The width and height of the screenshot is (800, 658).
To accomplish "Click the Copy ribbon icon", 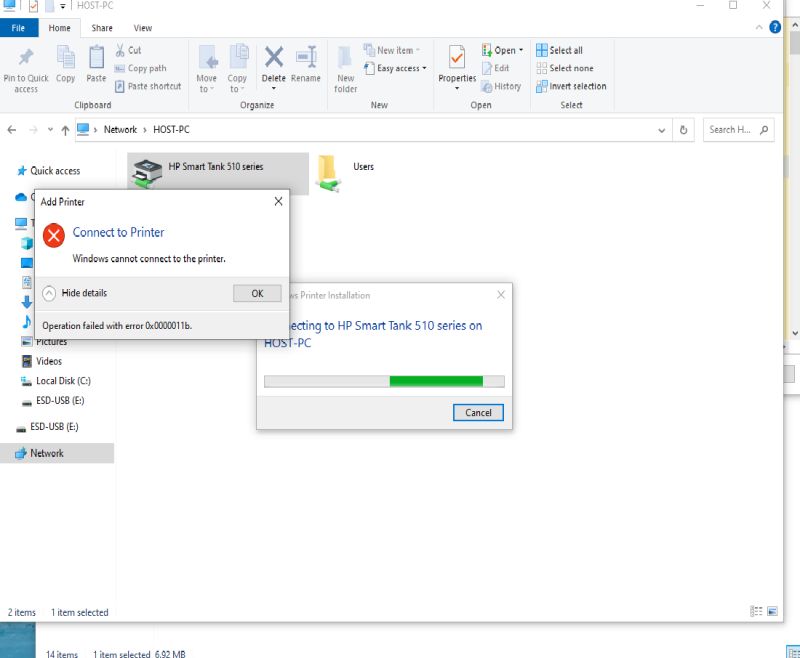I will tap(65, 57).
